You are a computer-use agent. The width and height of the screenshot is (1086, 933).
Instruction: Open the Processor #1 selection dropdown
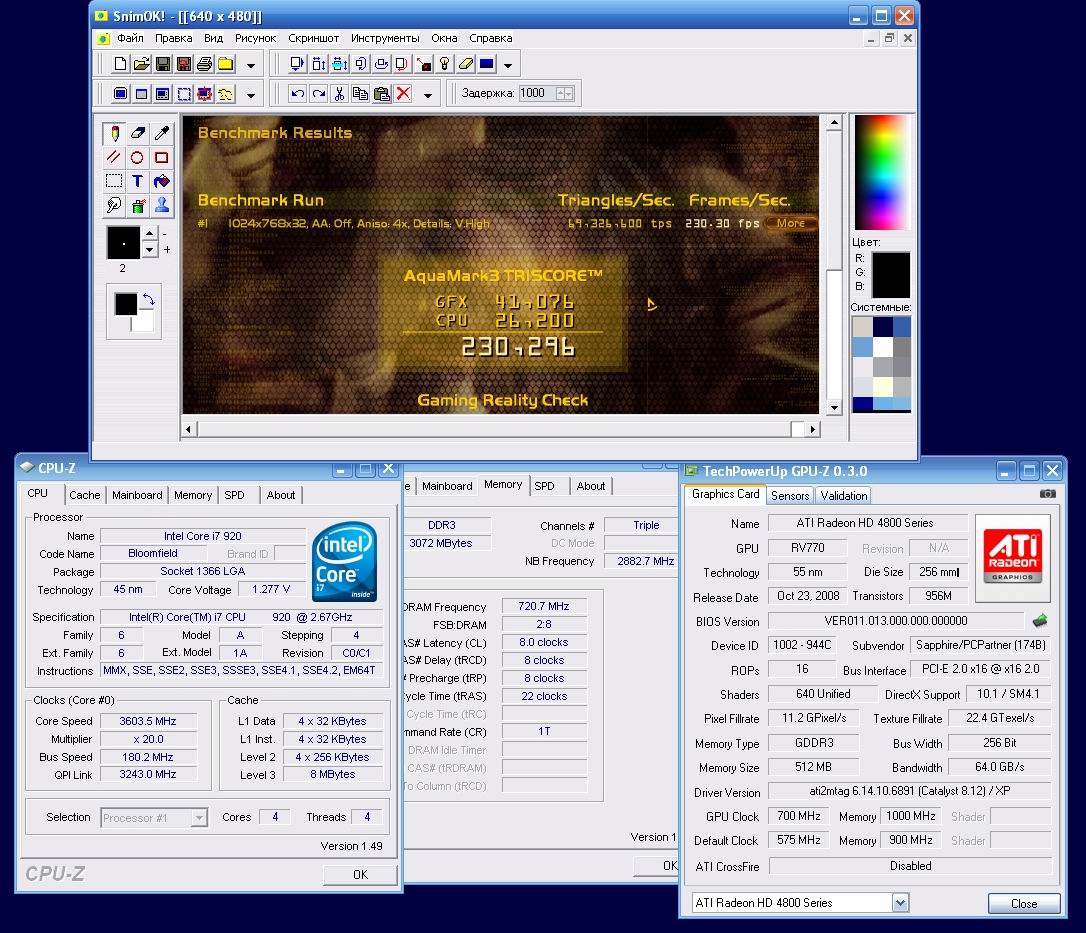coord(199,818)
